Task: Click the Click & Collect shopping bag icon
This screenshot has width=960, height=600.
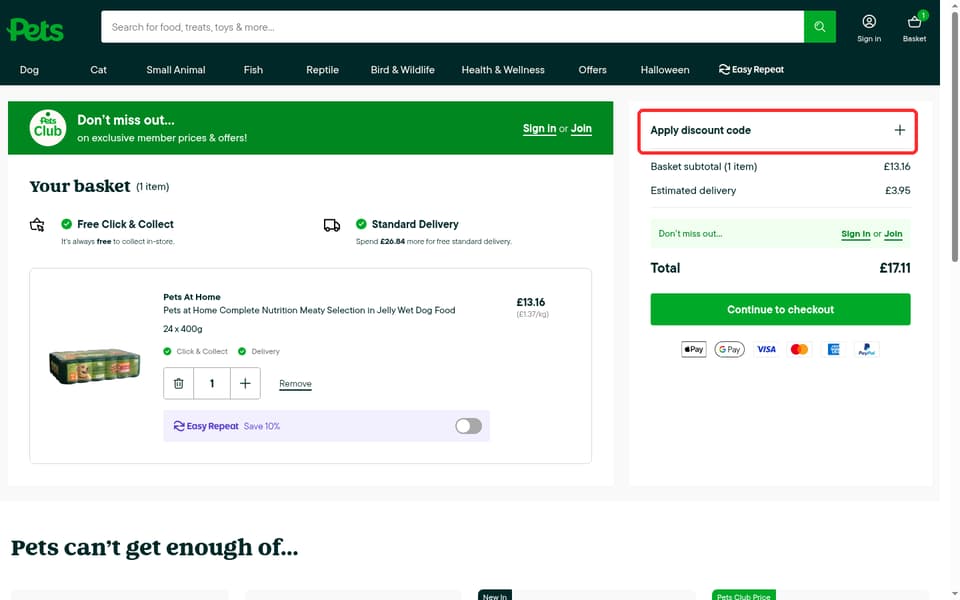Action: tap(37, 225)
